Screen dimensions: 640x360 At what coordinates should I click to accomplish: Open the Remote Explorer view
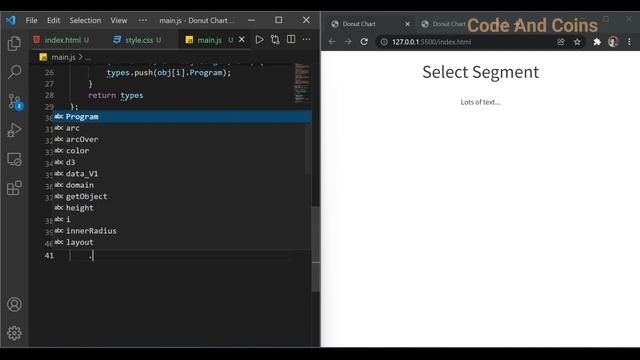click(x=14, y=159)
